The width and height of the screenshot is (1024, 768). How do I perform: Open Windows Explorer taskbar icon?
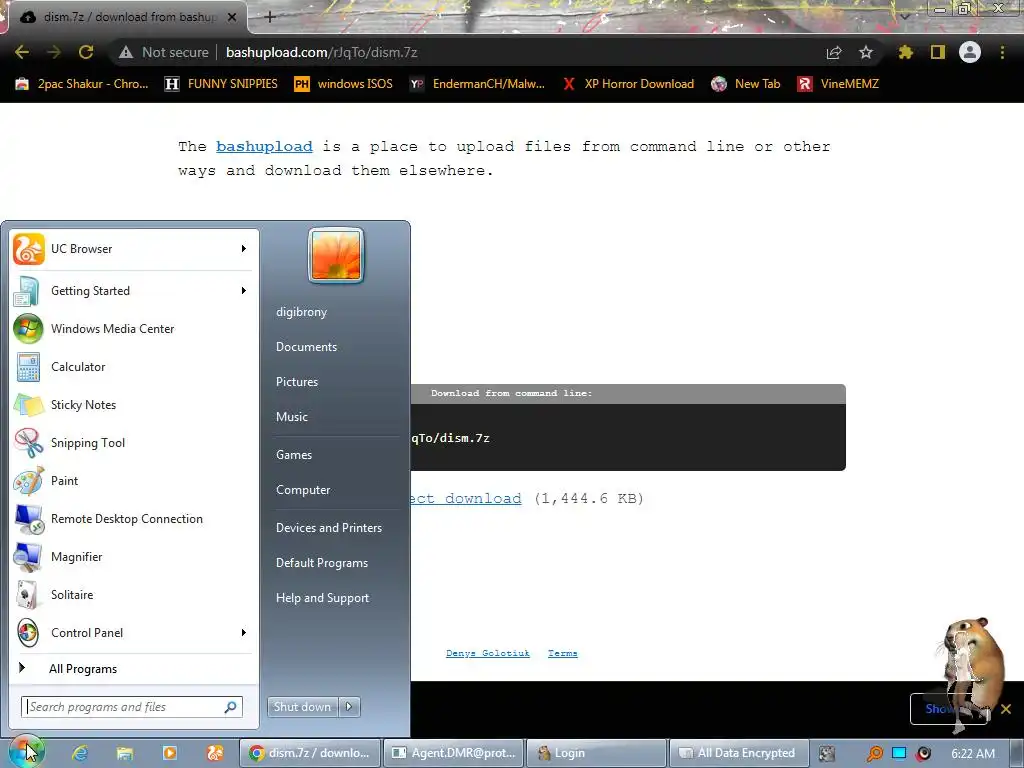124,753
